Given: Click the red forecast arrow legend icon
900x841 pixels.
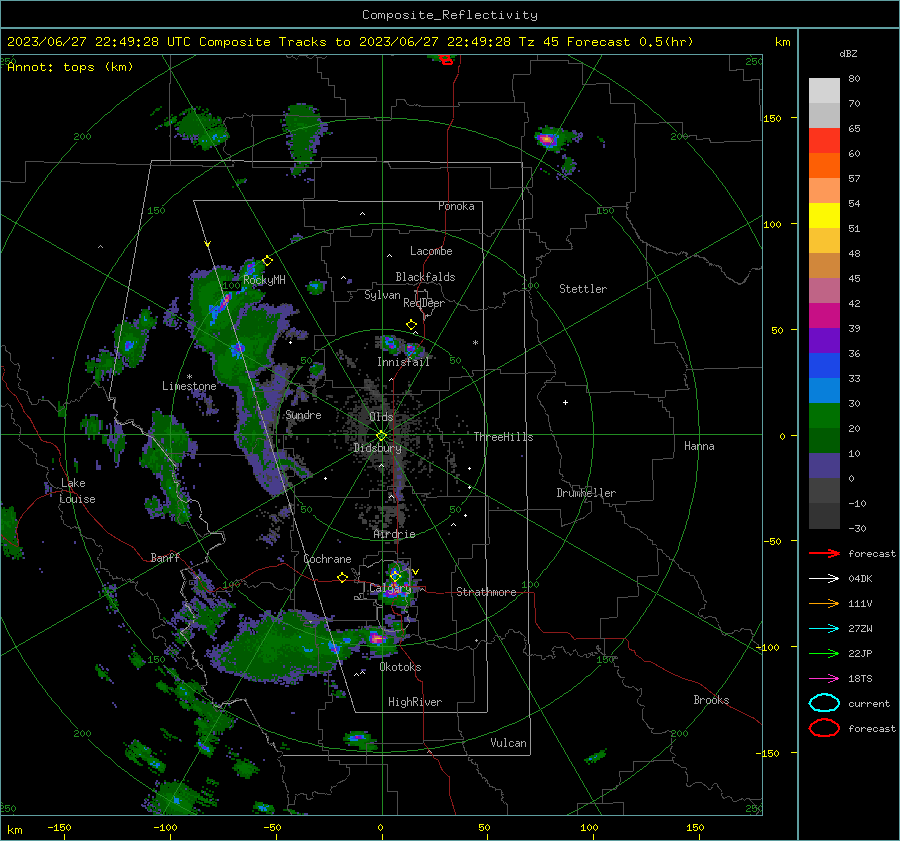Looking at the screenshot, I should [824, 553].
